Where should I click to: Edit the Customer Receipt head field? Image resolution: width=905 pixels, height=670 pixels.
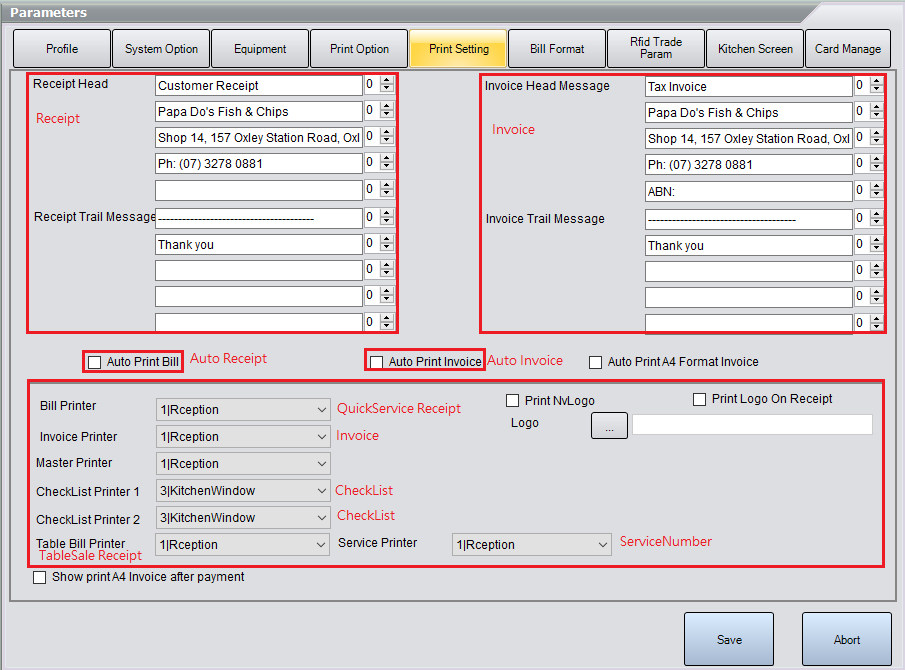(259, 85)
